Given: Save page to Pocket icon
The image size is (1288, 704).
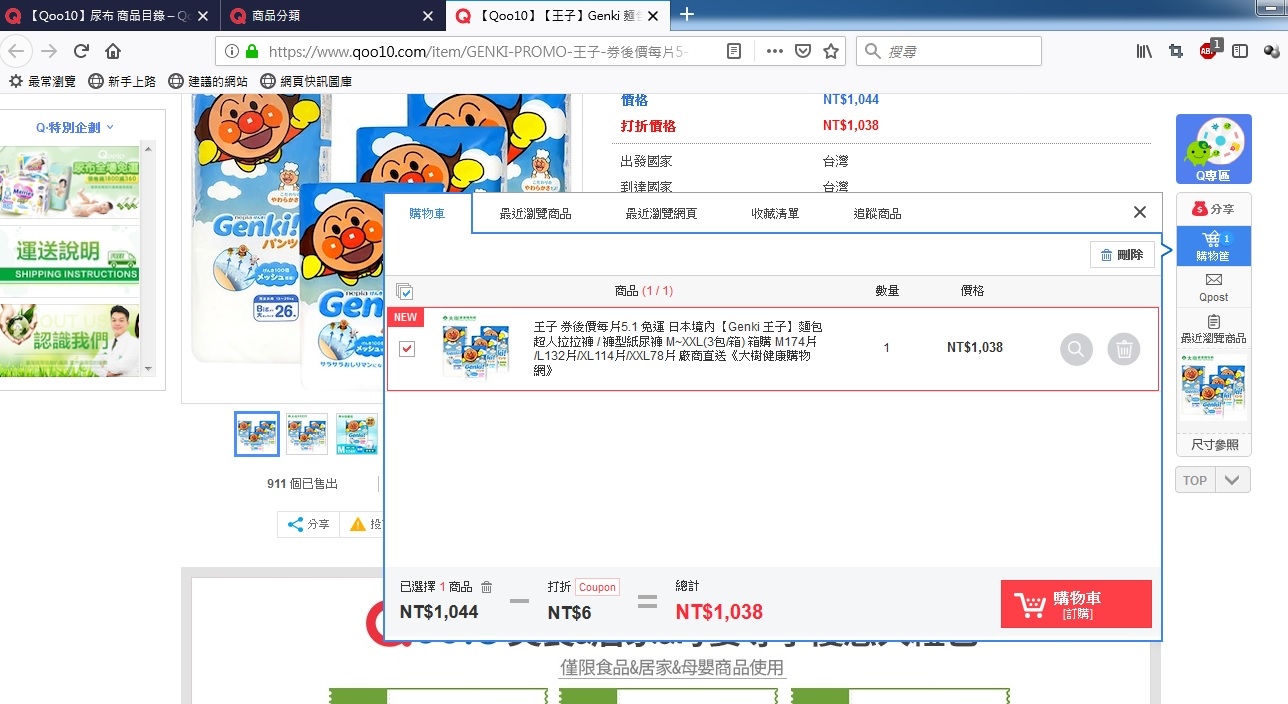Looking at the screenshot, I should point(803,51).
